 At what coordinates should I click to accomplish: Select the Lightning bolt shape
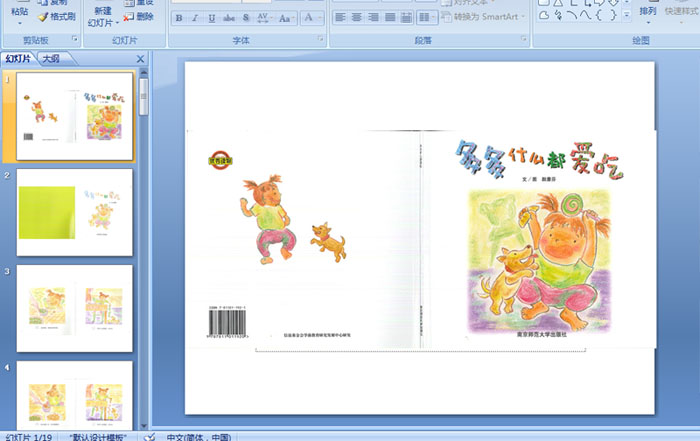point(558,15)
